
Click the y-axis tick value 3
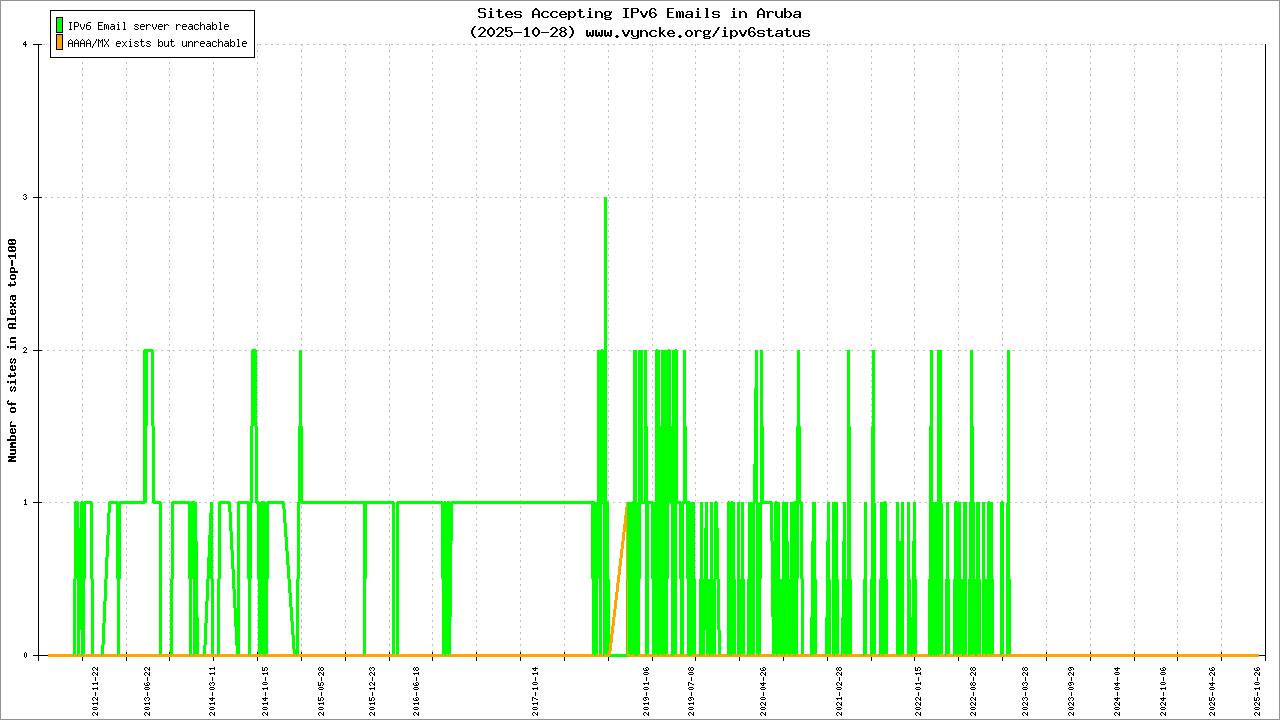38,198
